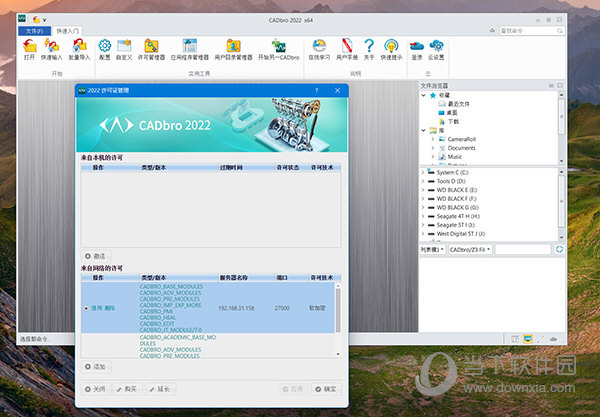
Task: Click the ribbon collapse arrow near search box
Action: [492, 30]
